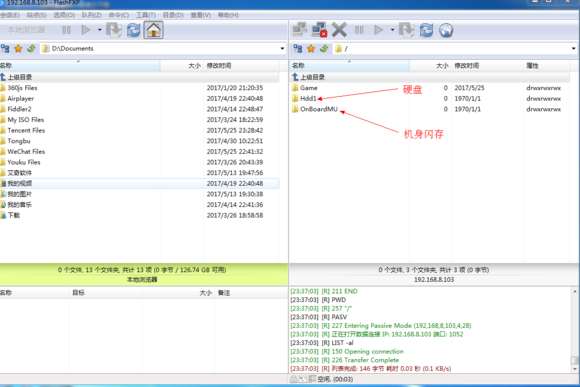Viewport: 580px width, 387px height.
Task: Refresh the local file list
Action: pyautogui.click(x=134, y=30)
